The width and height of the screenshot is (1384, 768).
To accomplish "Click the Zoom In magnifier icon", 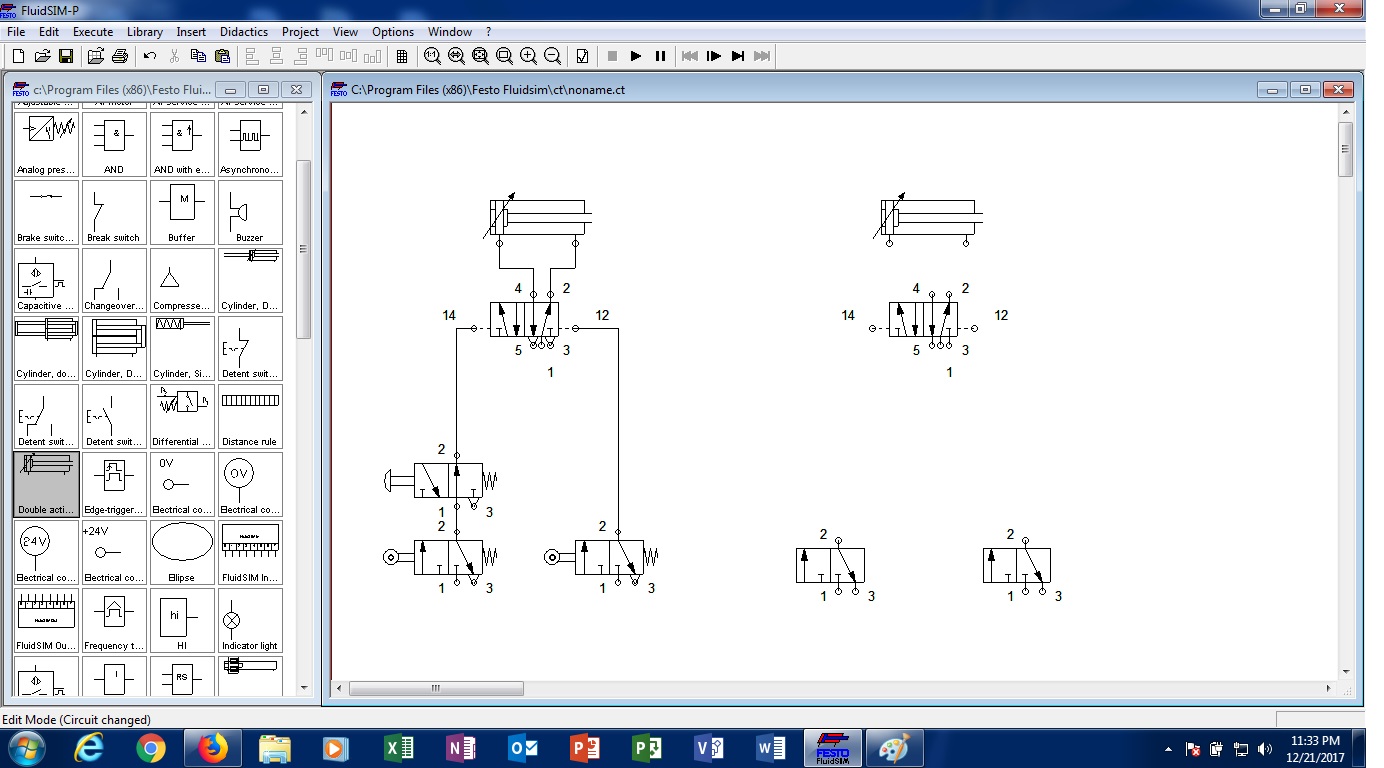I will coord(528,56).
